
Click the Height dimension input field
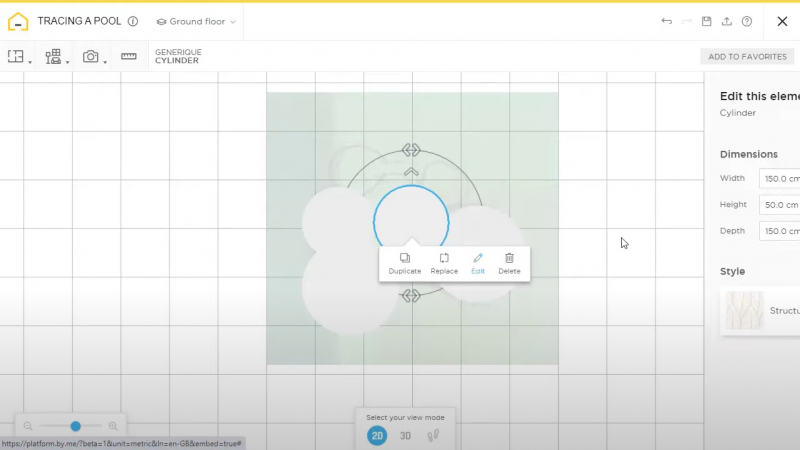coord(780,205)
